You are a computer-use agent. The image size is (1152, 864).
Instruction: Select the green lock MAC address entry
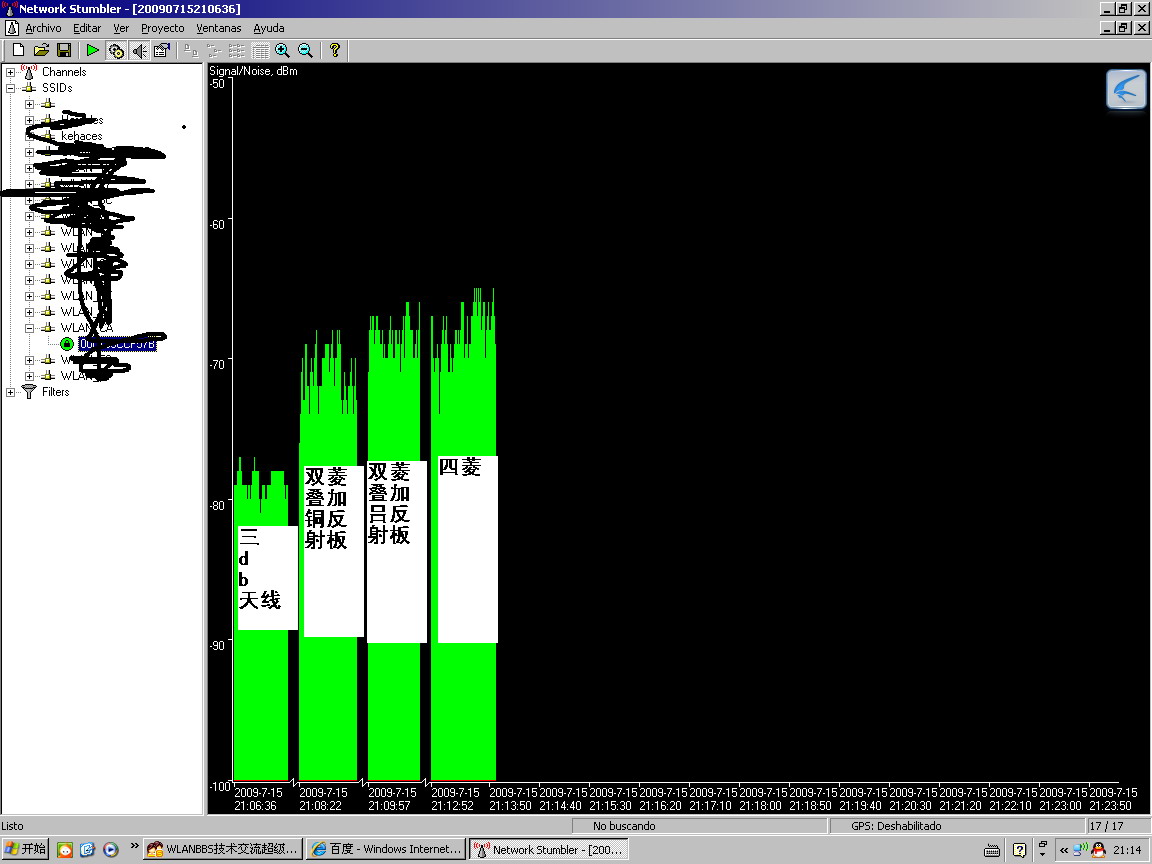click(x=116, y=344)
